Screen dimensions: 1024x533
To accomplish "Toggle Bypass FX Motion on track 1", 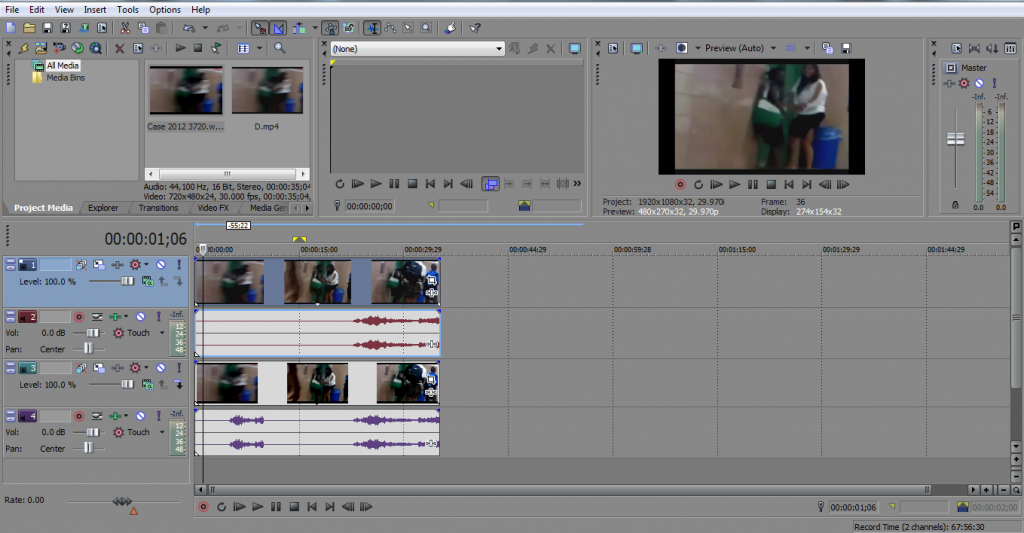I will 80,265.
